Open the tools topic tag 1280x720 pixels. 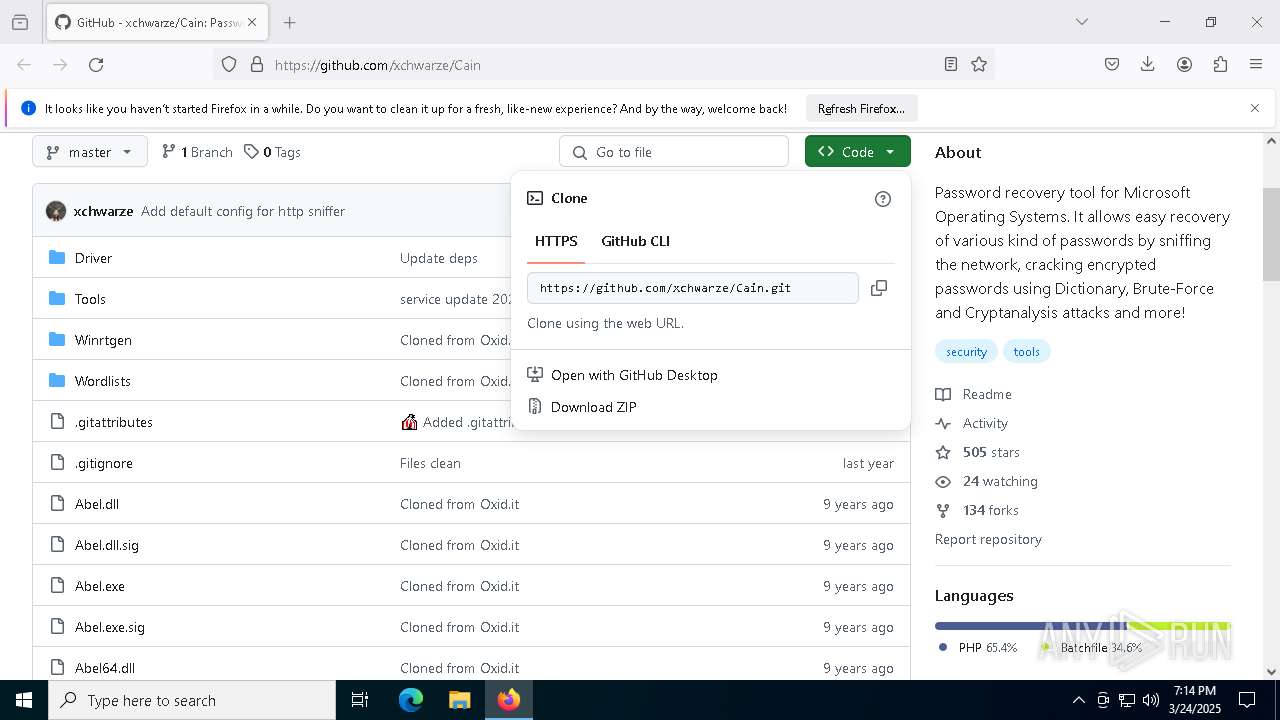click(1026, 351)
